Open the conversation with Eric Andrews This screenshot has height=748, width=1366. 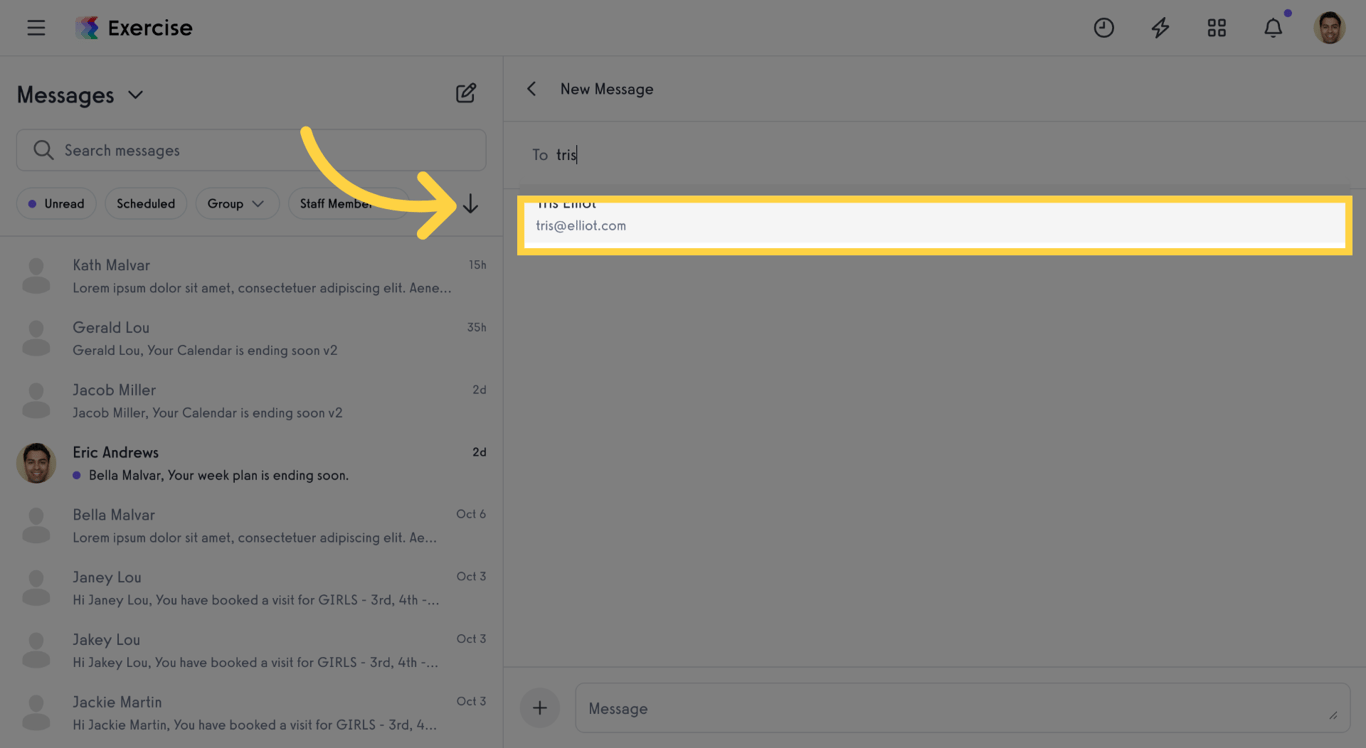[x=250, y=462]
